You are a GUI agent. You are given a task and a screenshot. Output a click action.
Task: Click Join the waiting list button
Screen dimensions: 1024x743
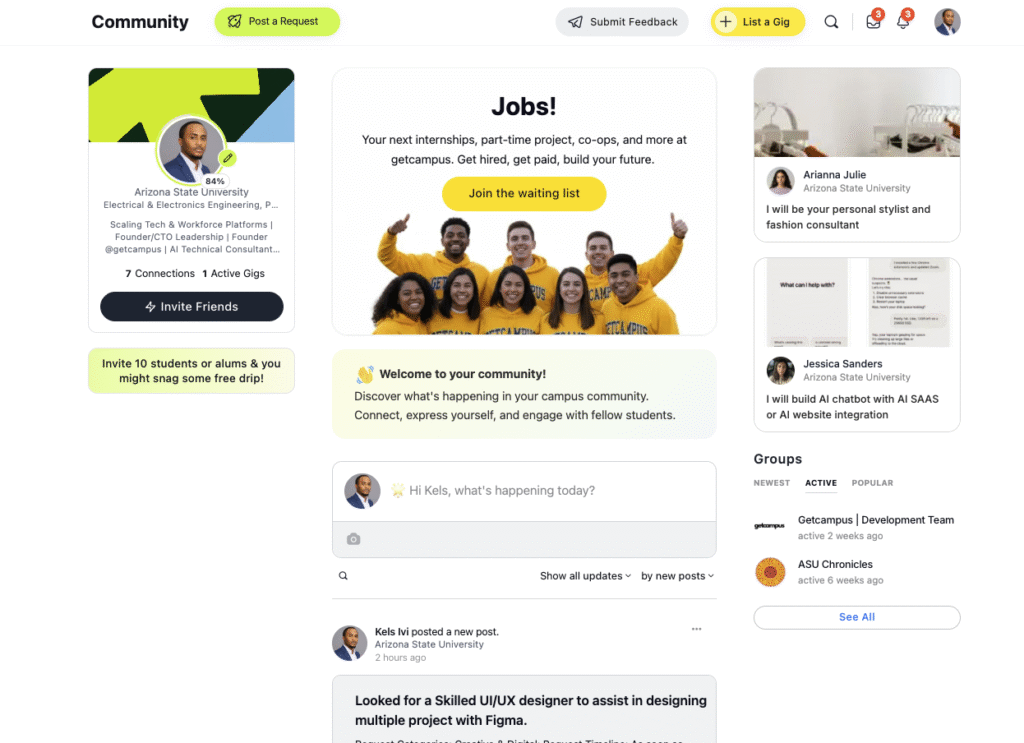pyautogui.click(x=524, y=193)
